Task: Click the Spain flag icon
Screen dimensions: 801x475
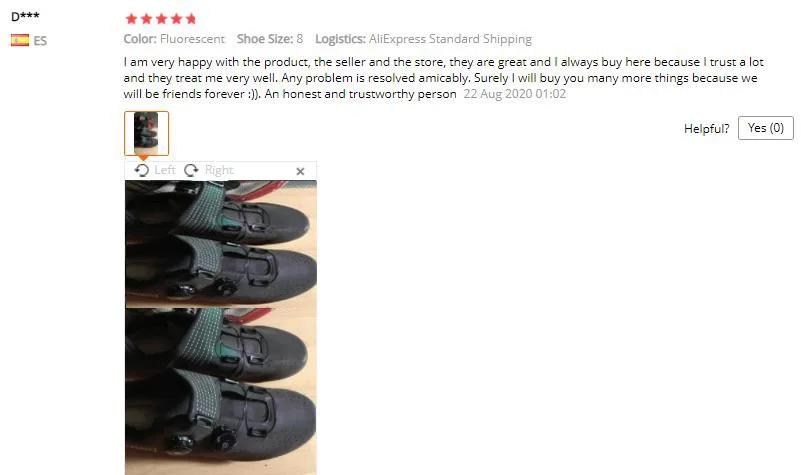Action: 20,40
